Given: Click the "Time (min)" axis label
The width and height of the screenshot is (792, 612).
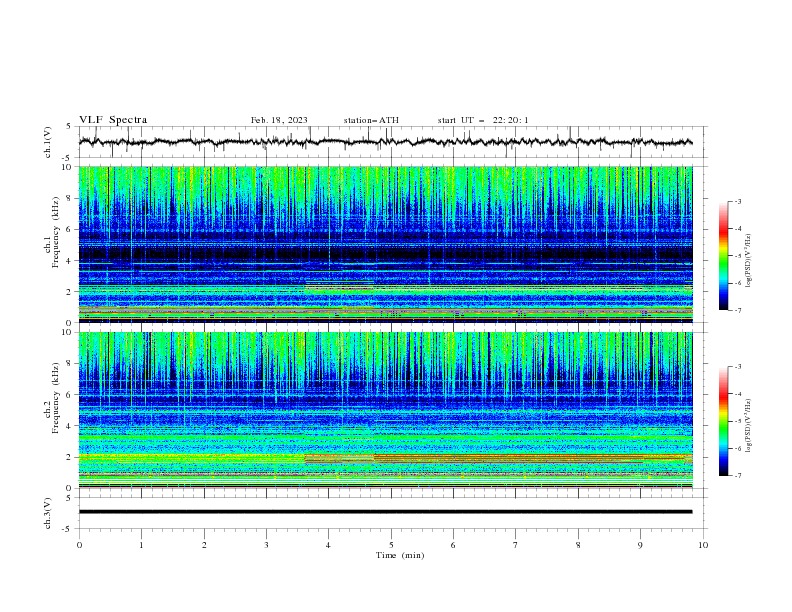Looking at the screenshot, I should [x=400, y=555].
